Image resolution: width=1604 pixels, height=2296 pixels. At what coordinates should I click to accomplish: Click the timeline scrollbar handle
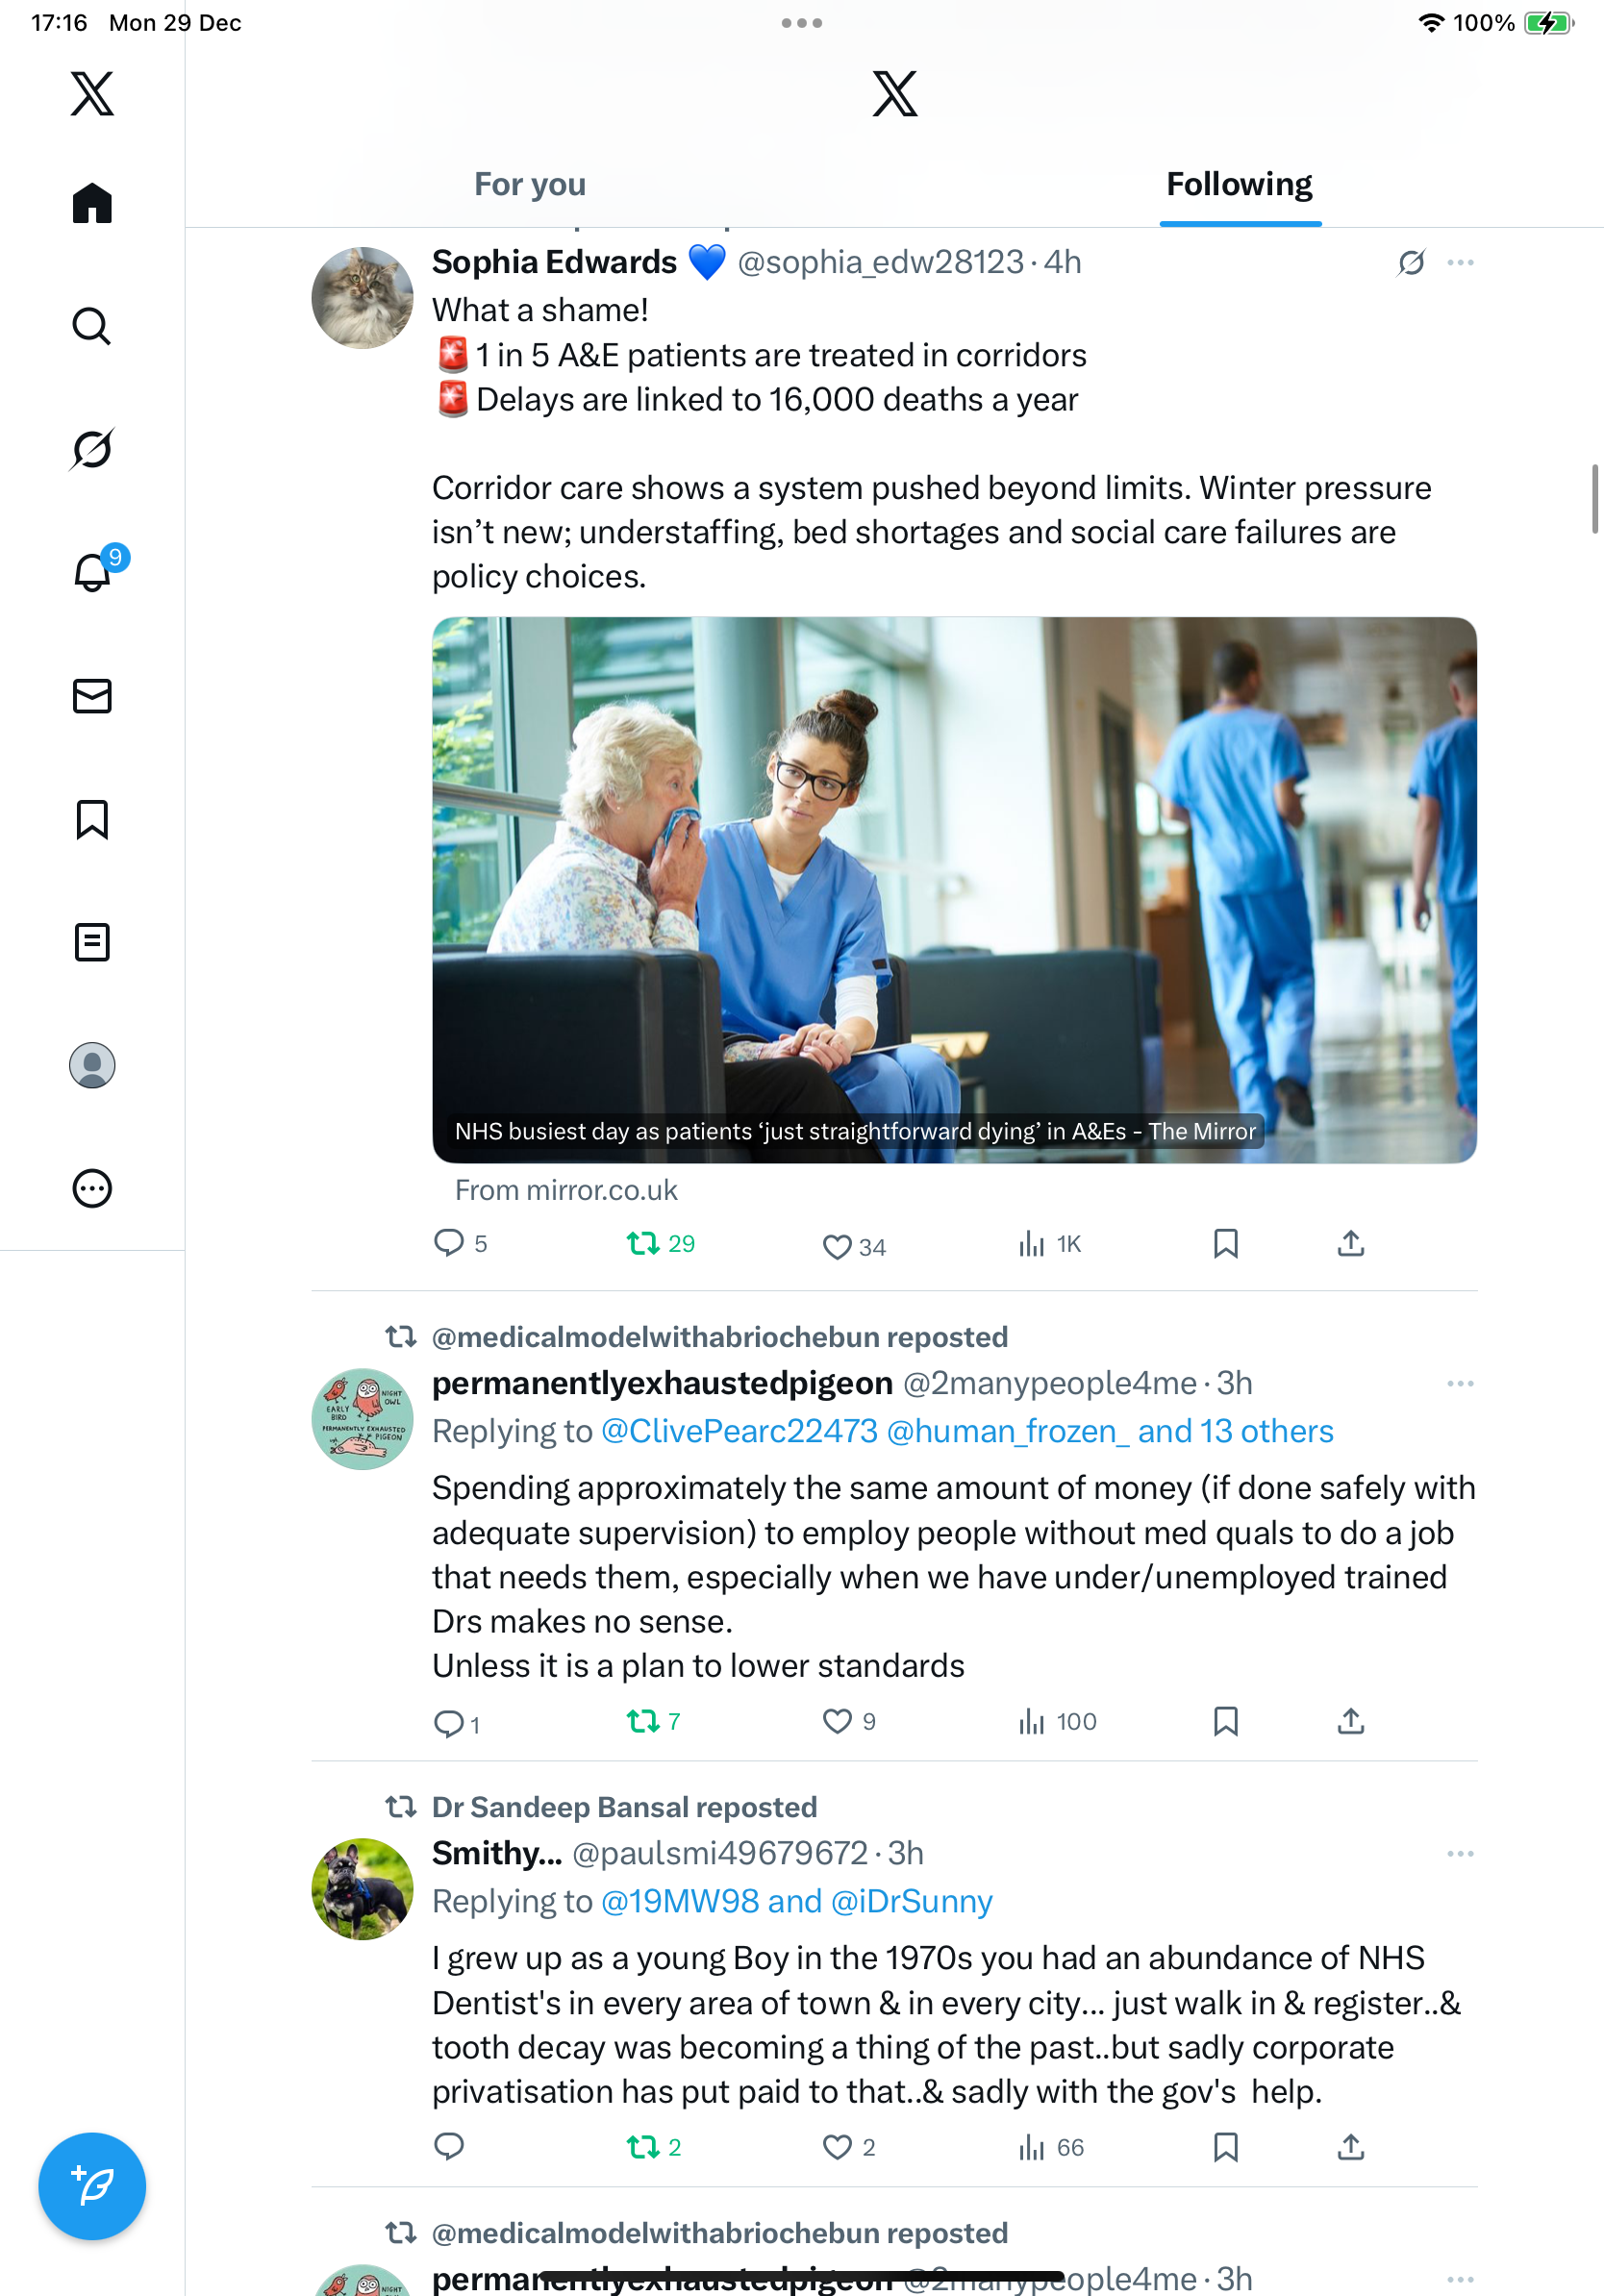pos(1596,498)
